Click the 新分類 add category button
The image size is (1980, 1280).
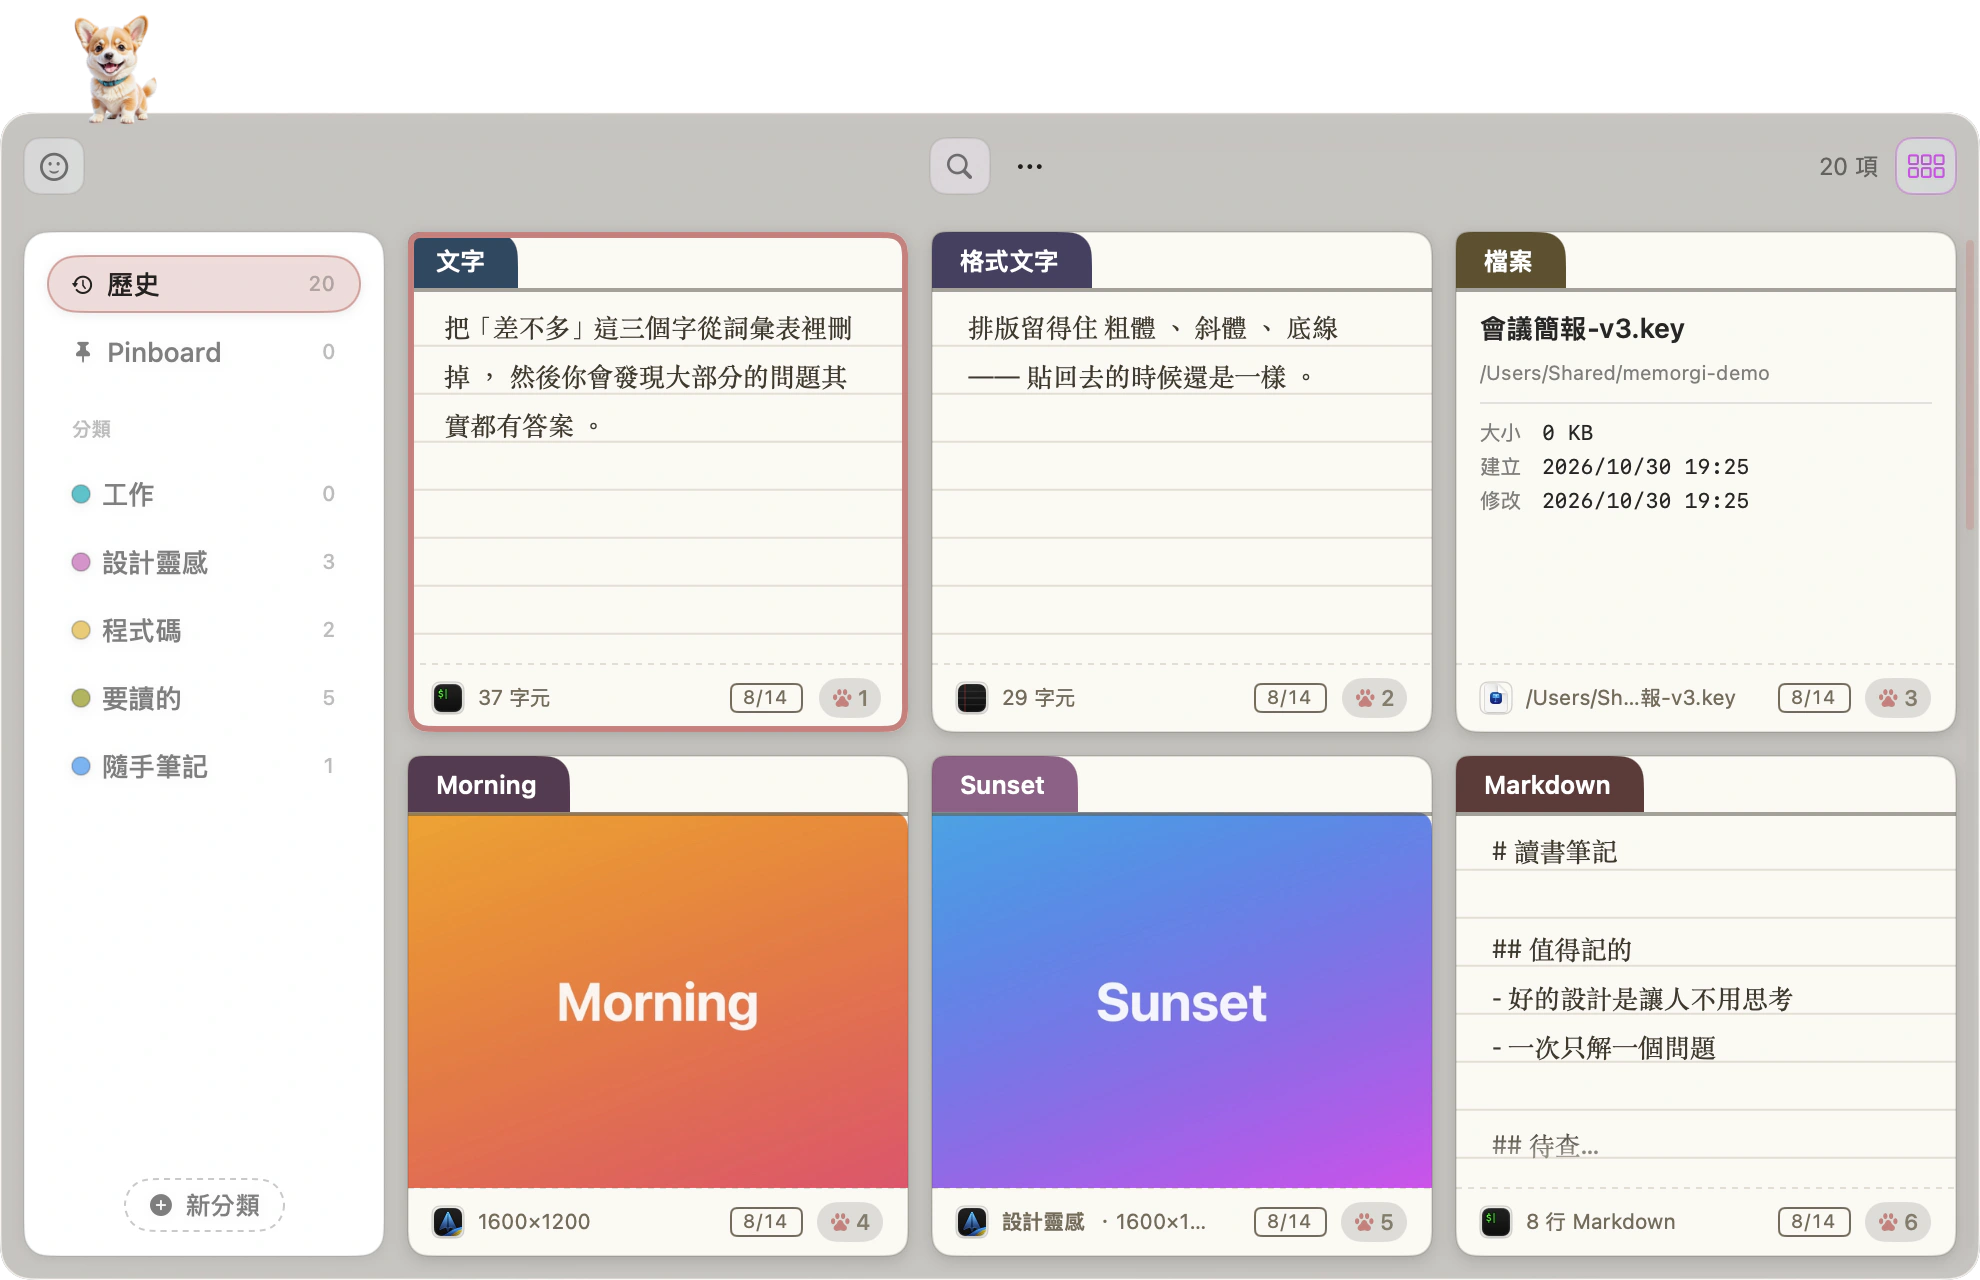coord(204,1205)
